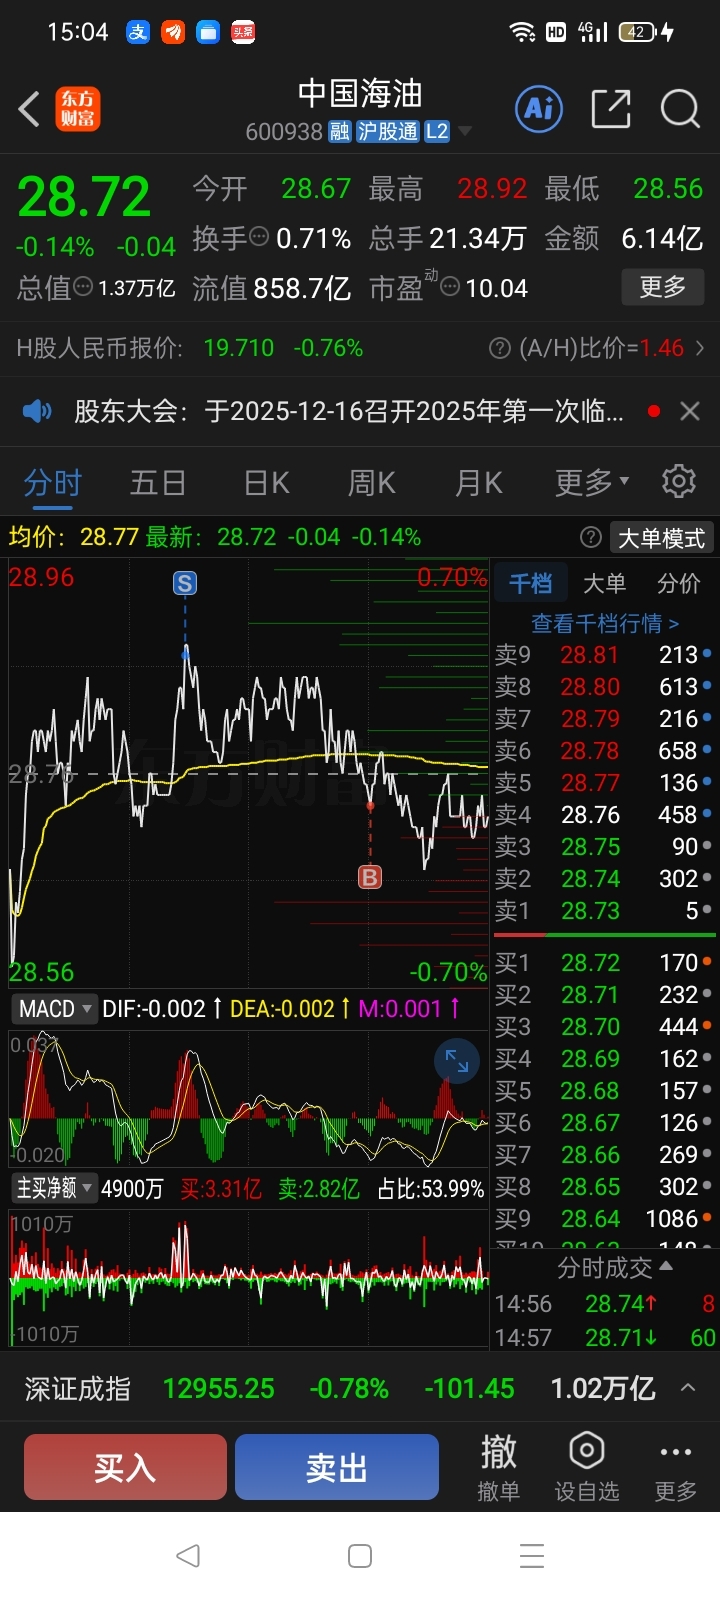The image size is (720, 1600).
Task: Tap the help icon beside 大单模式
Action: tap(590, 538)
